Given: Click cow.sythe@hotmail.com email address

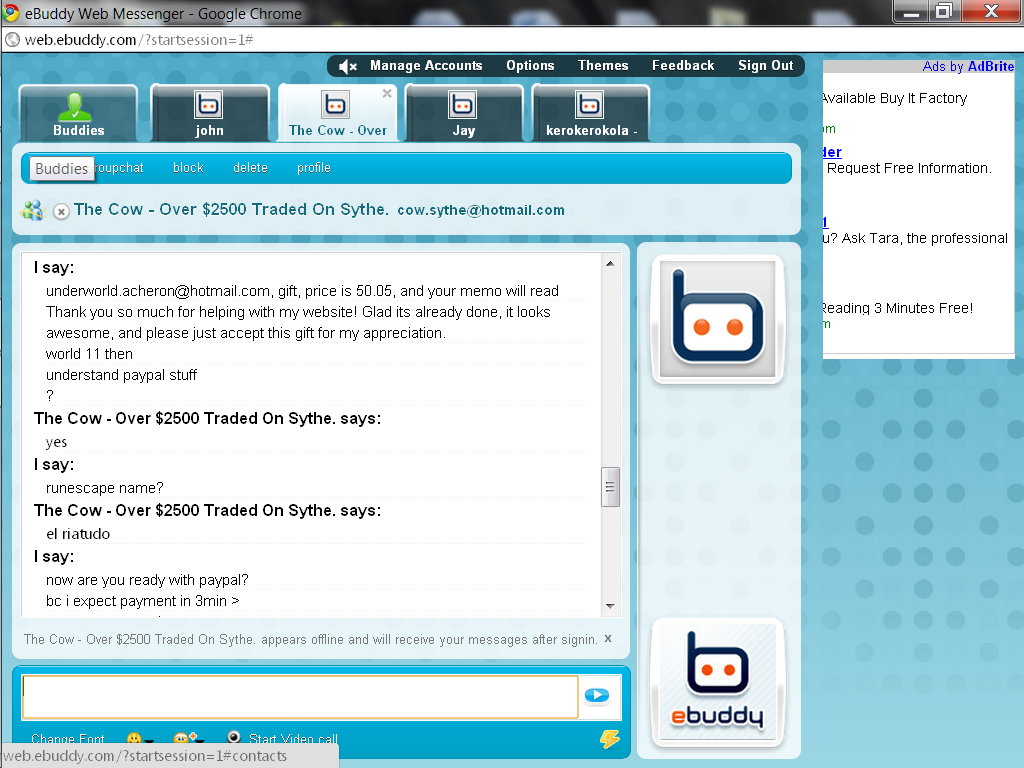Looking at the screenshot, I should tap(481, 210).
